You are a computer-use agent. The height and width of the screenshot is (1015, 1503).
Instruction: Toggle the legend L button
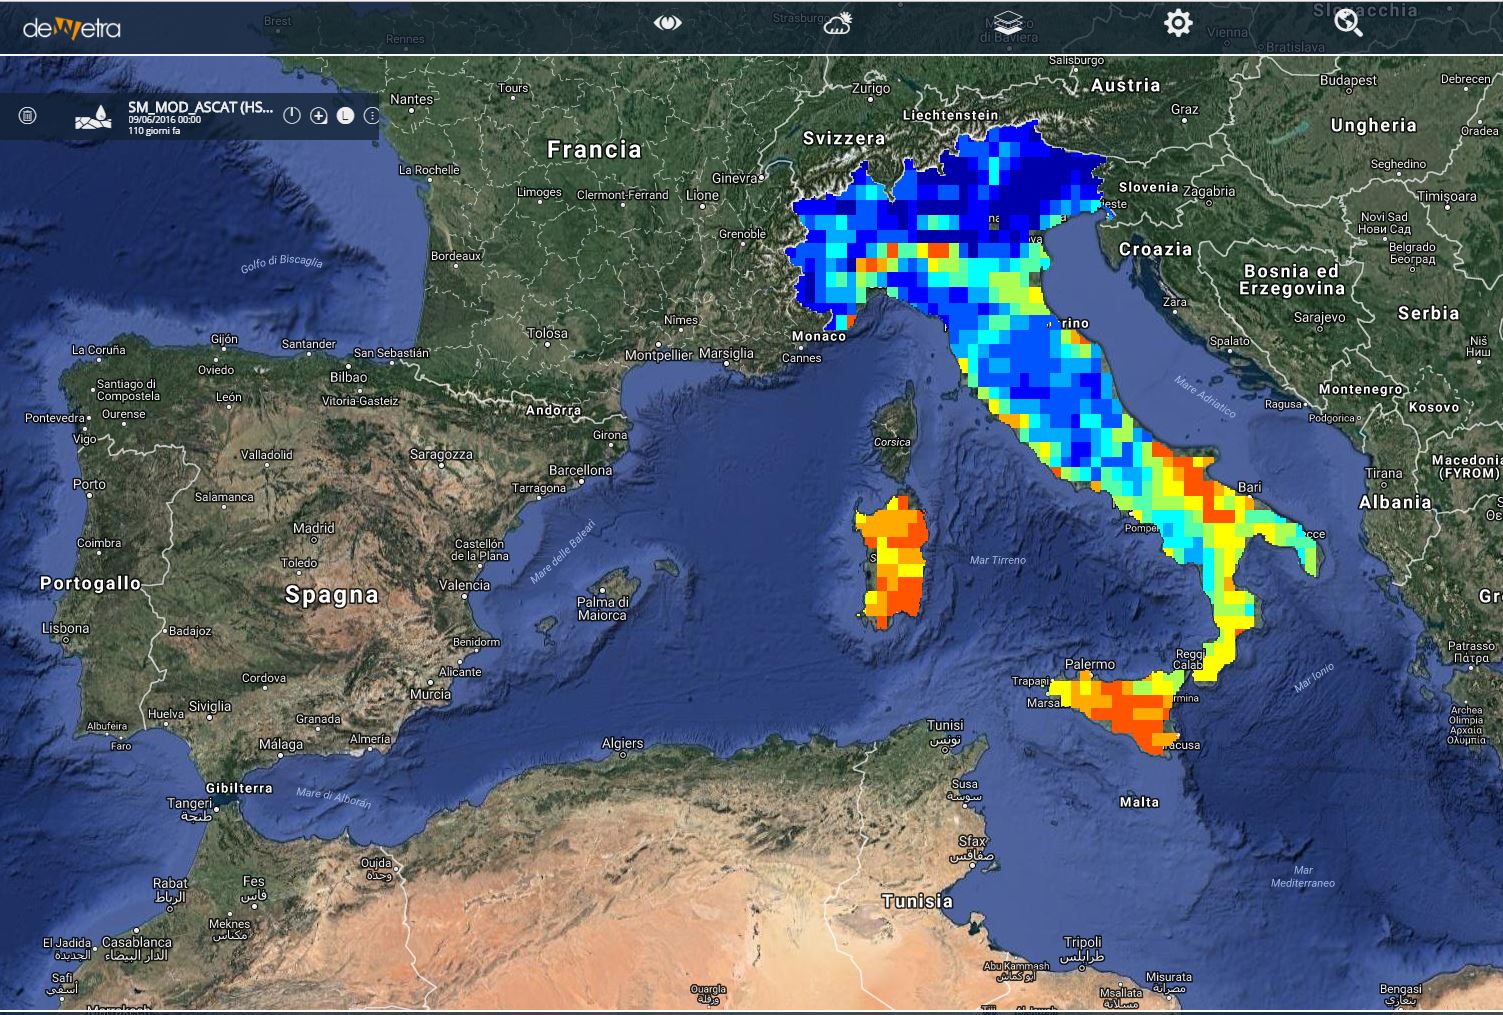click(345, 116)
